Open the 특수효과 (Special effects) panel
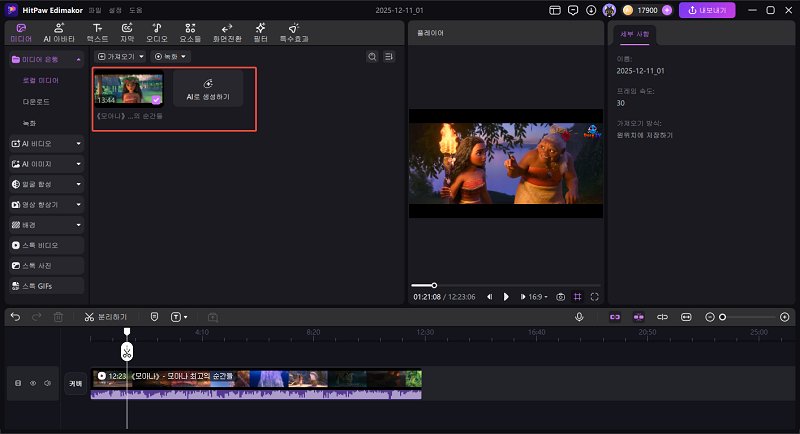This screenshot has height=434, width=800. point(294,33)
